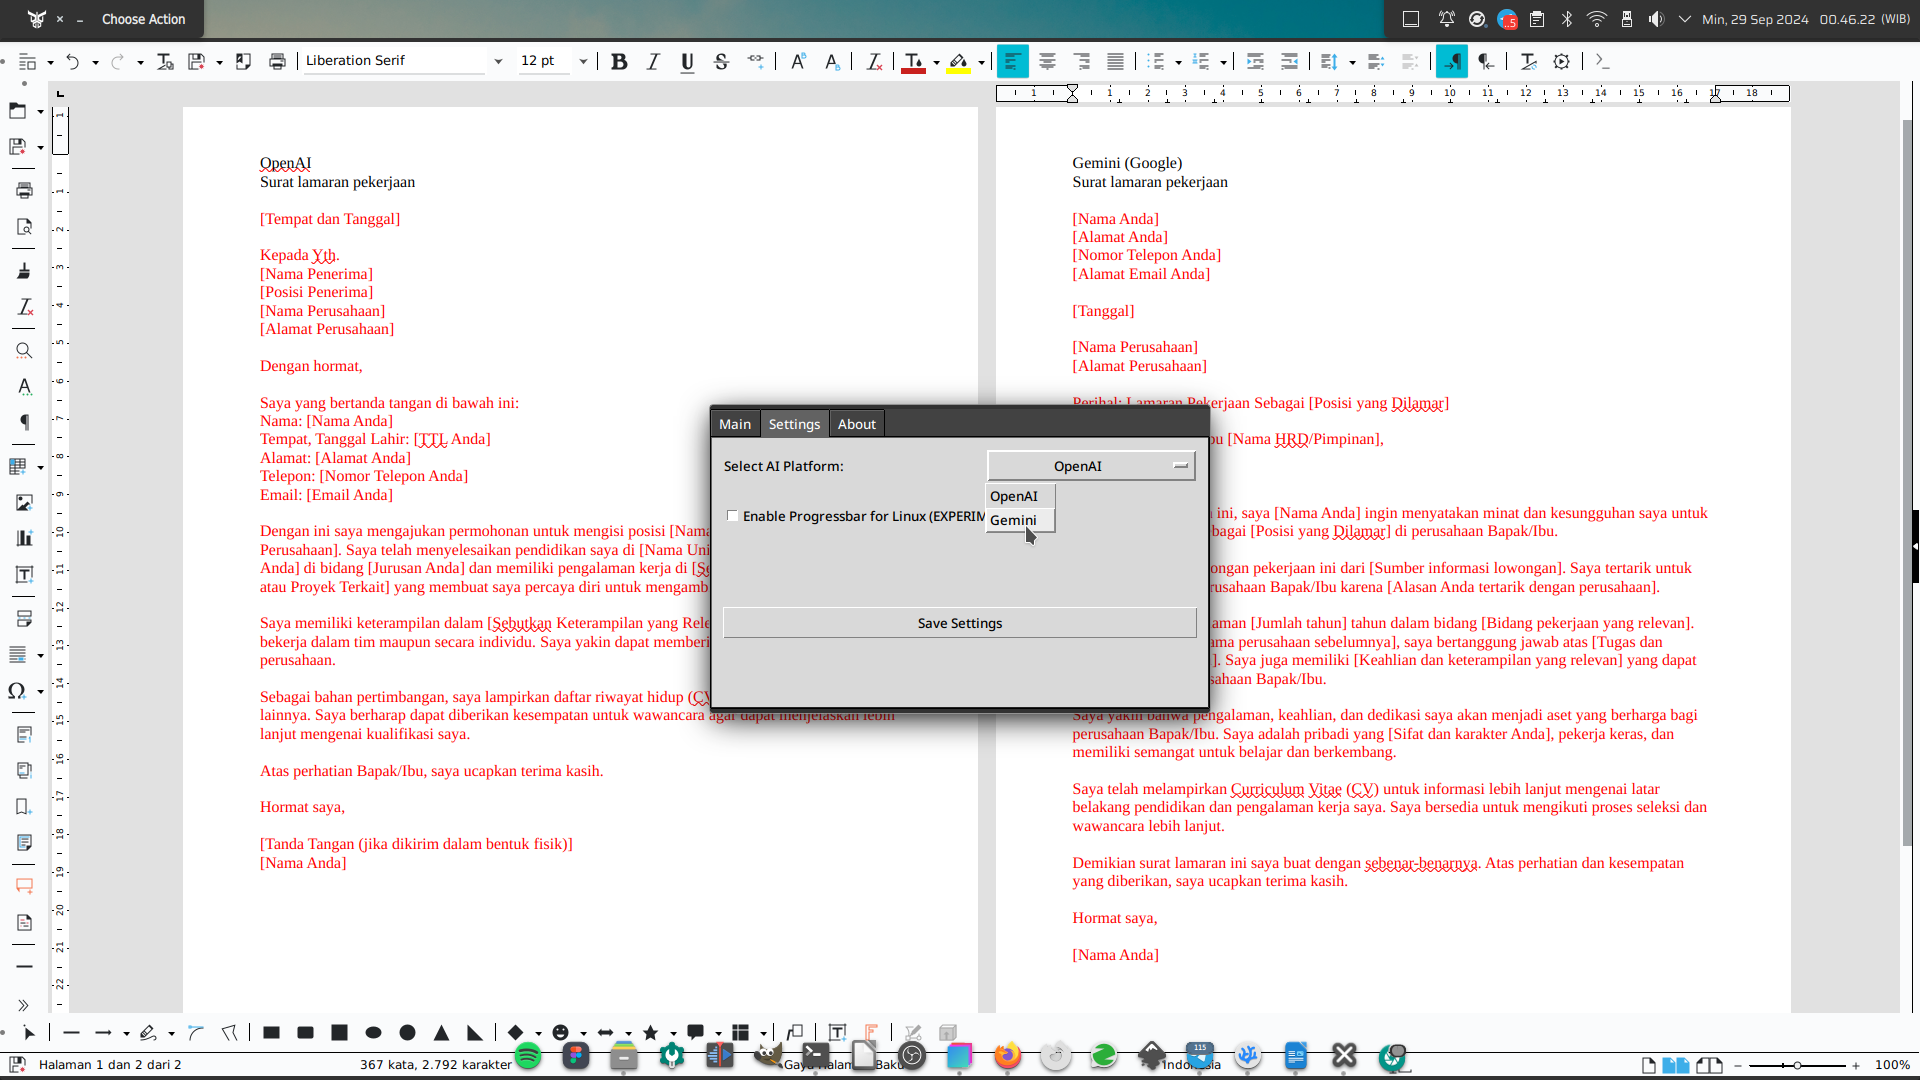Click the Save Settings button
Viewport: 1920px width, 1080px height.
tap(959, 623)
